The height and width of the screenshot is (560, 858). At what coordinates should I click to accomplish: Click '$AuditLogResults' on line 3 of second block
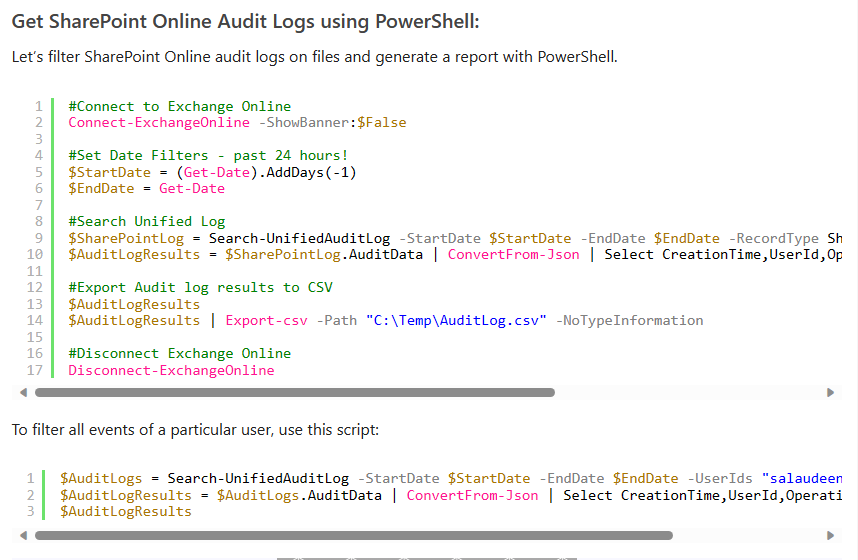126,512
